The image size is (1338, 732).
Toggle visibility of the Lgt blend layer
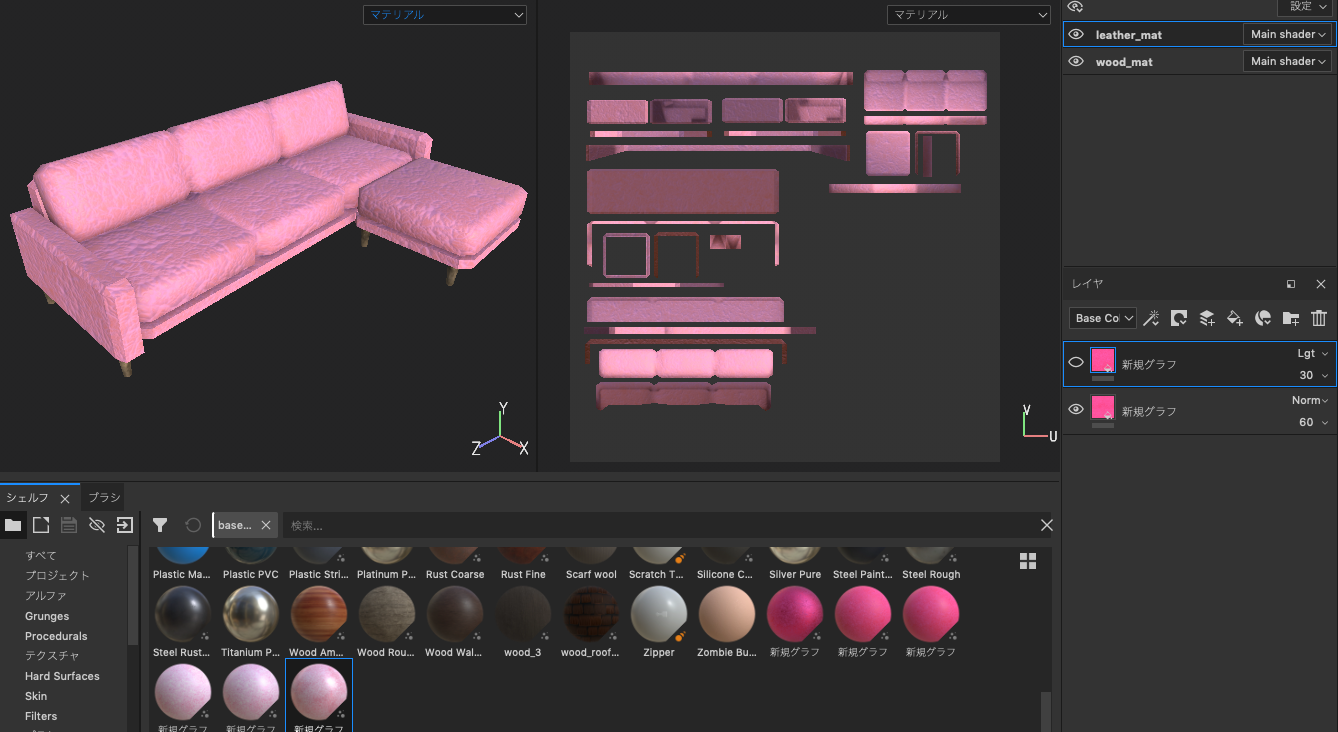point(1076,362)
